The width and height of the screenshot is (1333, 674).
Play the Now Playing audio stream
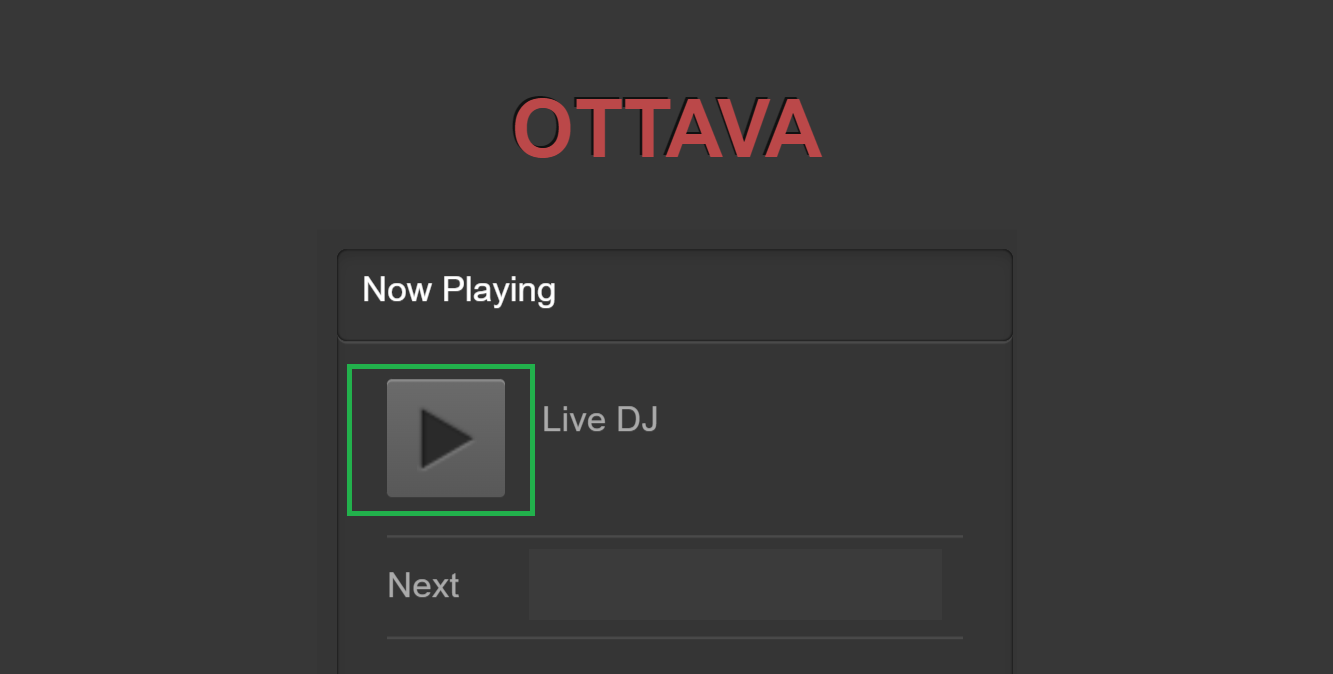click(x=445, y=438)
